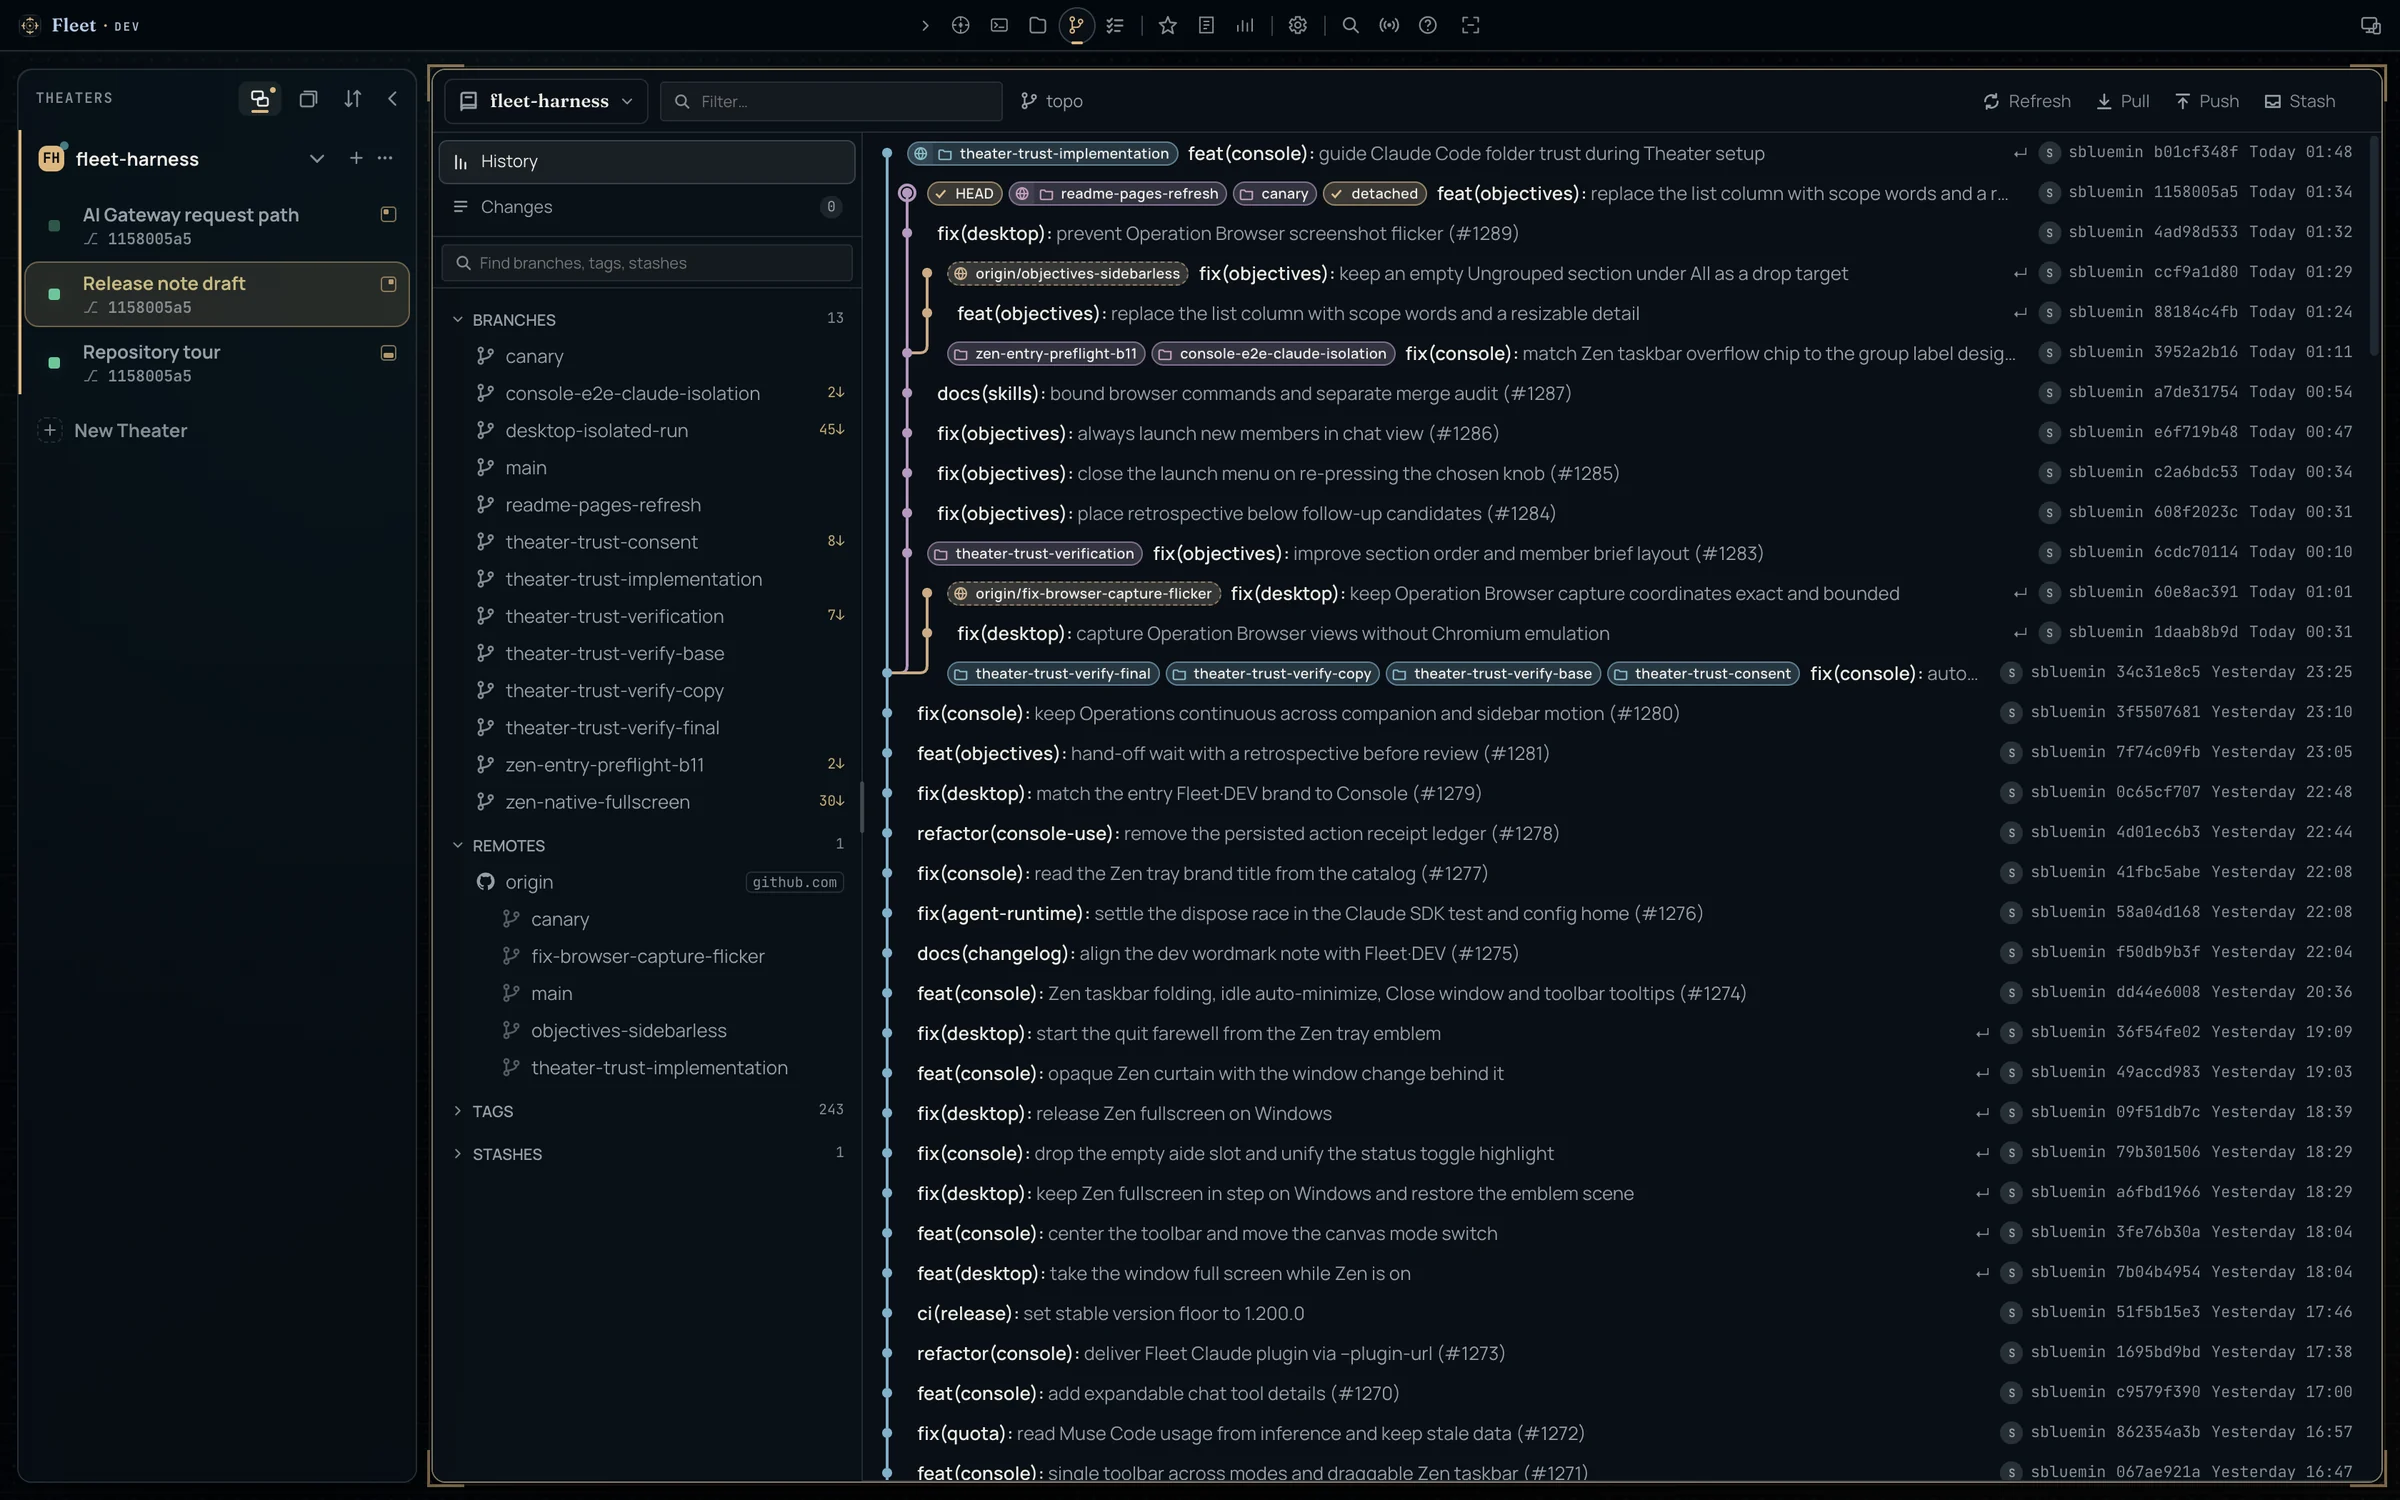
Task: Collapse the REMOTES section
Action: [458, 846]
